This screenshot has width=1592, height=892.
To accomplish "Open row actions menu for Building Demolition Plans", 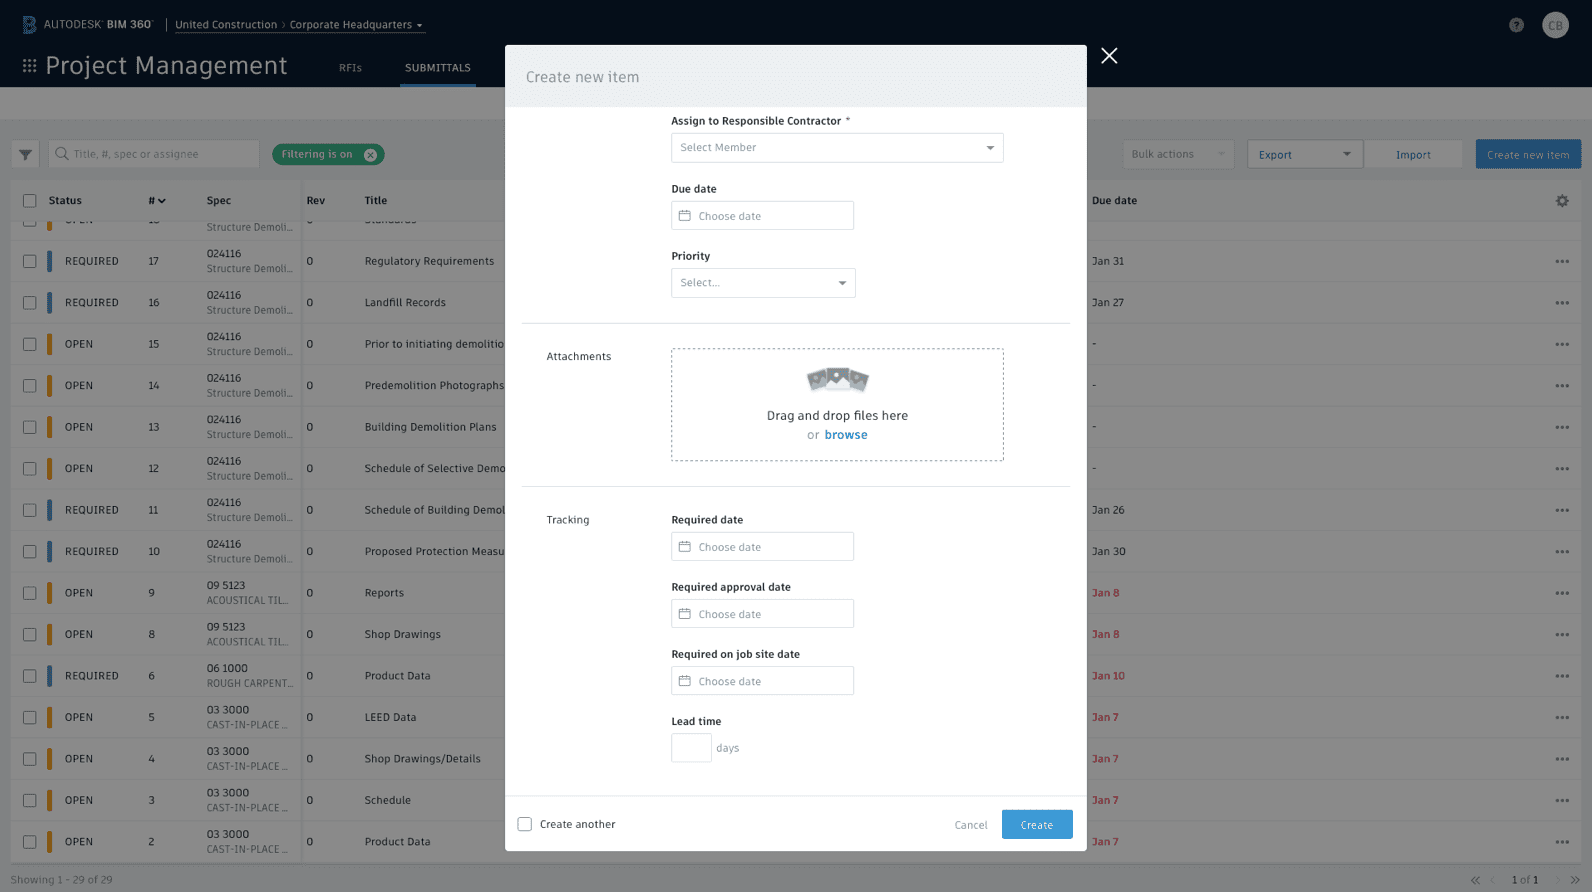I will click(x=1562, y=427).
